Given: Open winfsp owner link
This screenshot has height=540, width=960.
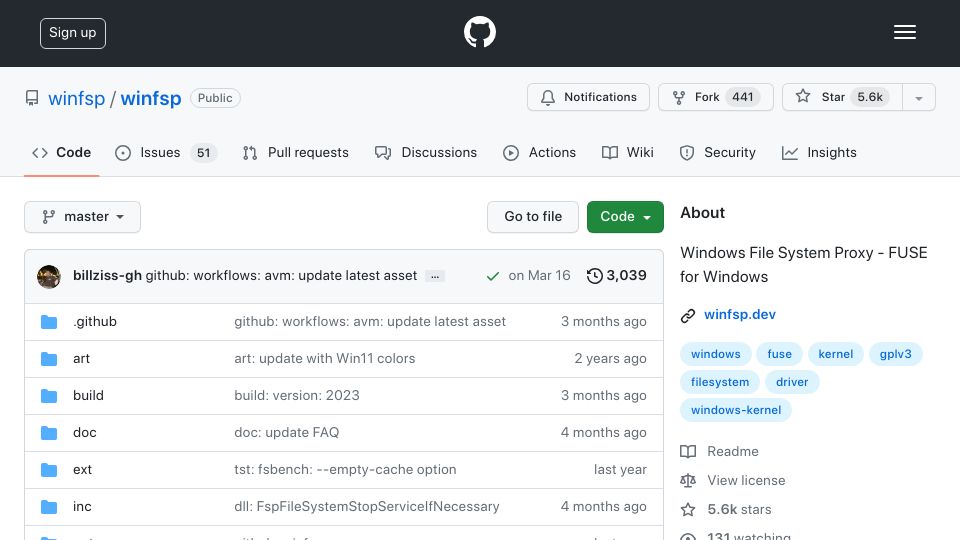Looking at the screenshot, I should (77, 99).
